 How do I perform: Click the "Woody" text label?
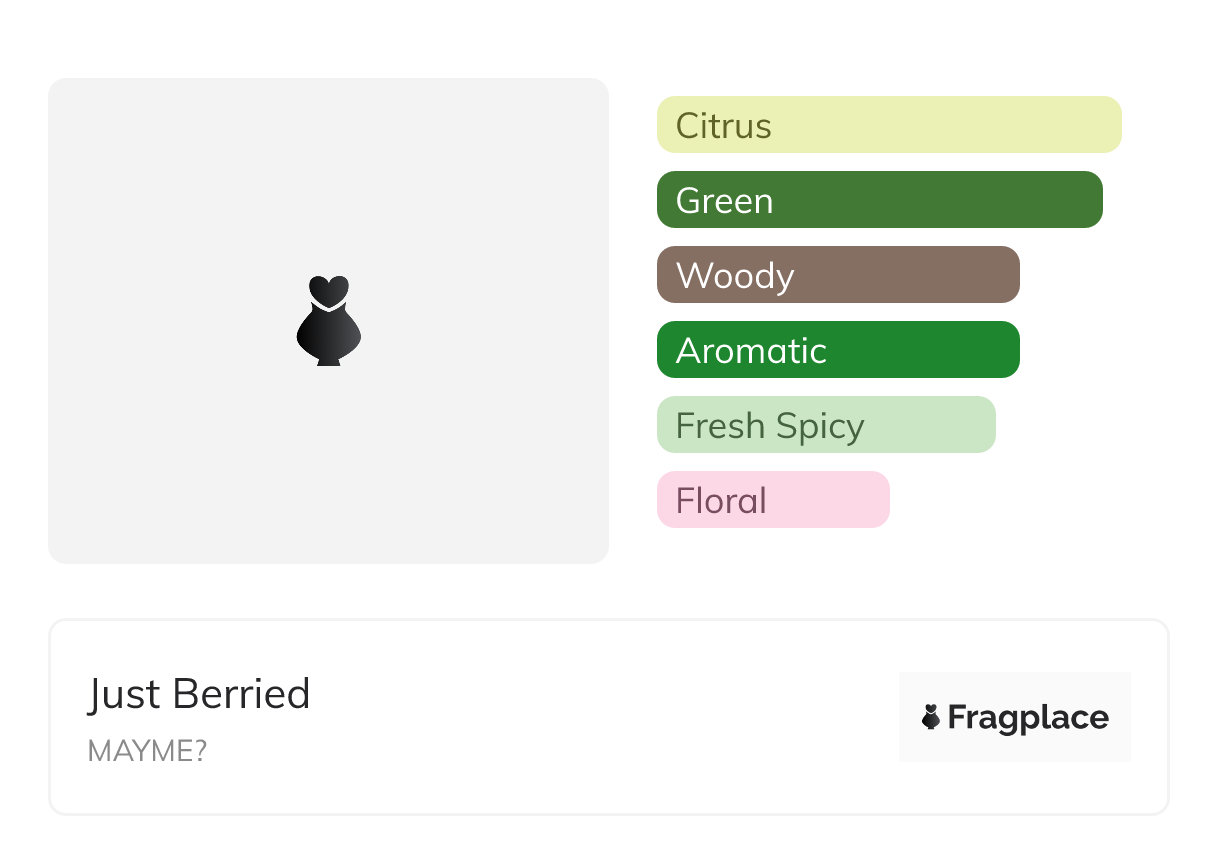point(735,276)
